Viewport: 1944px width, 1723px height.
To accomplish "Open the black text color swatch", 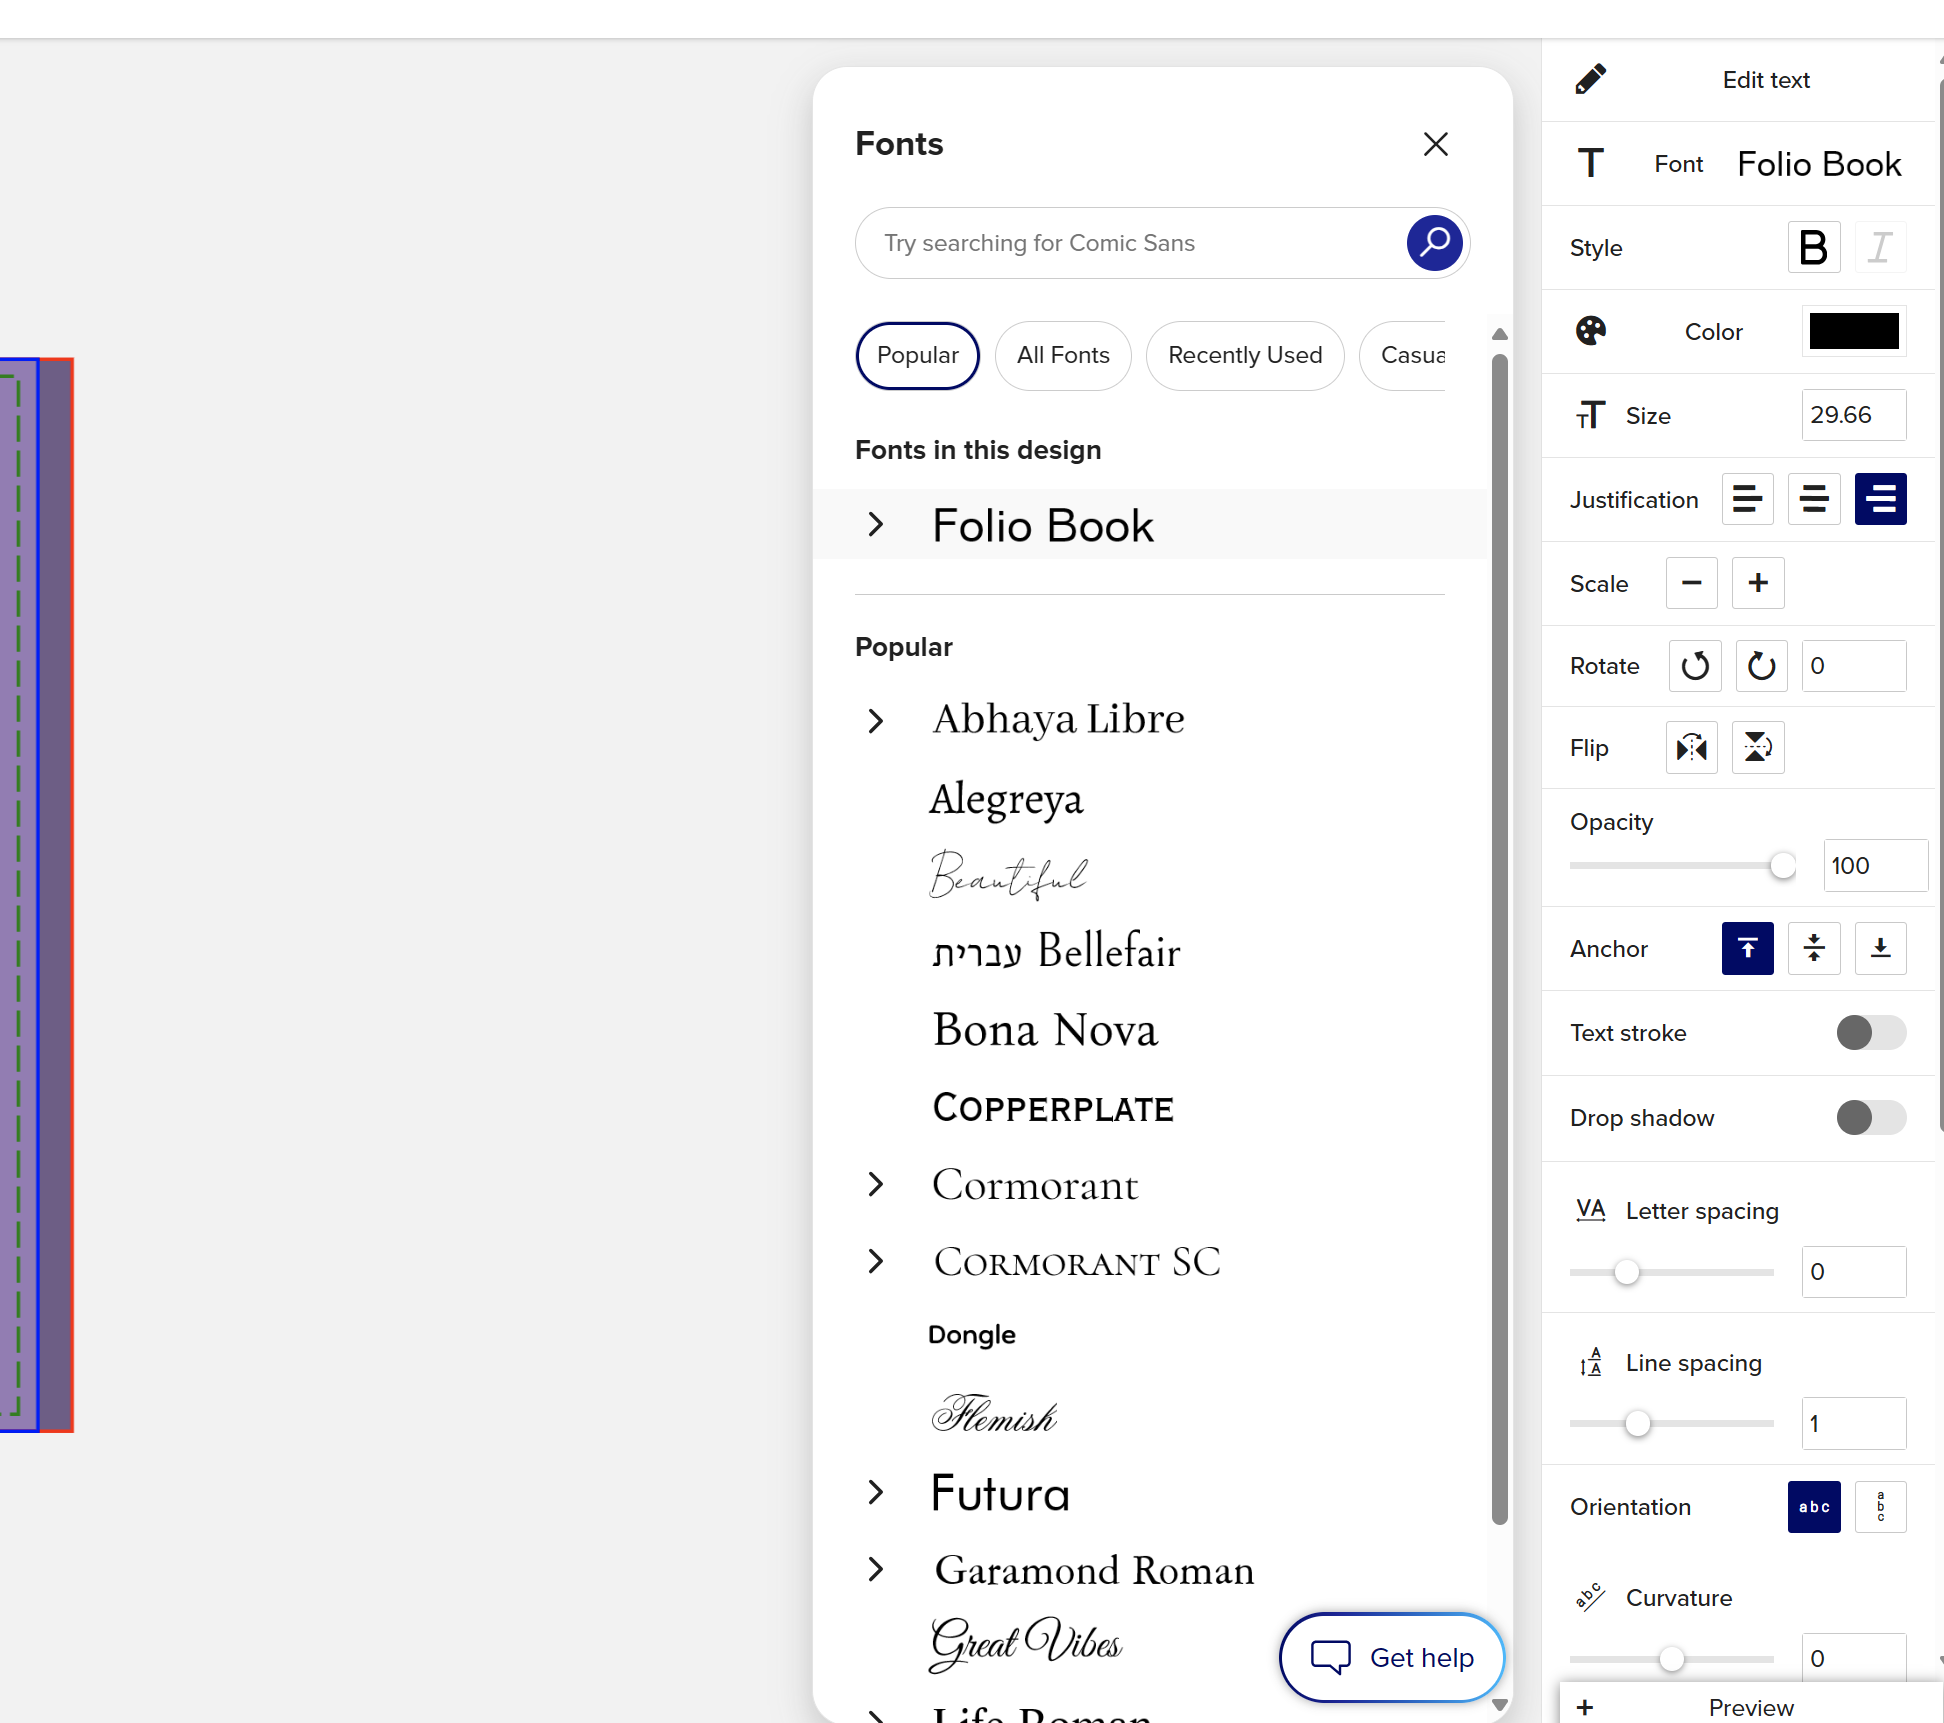I will (1854, 331).
